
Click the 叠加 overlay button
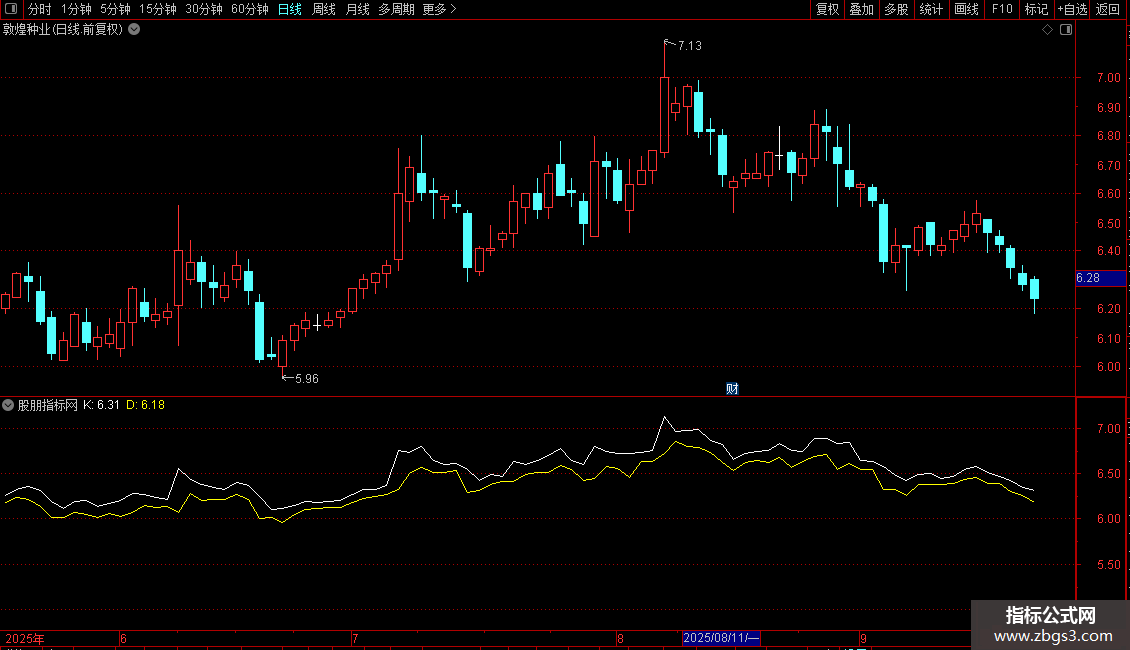pyautogui.click(x=861, y=9)
